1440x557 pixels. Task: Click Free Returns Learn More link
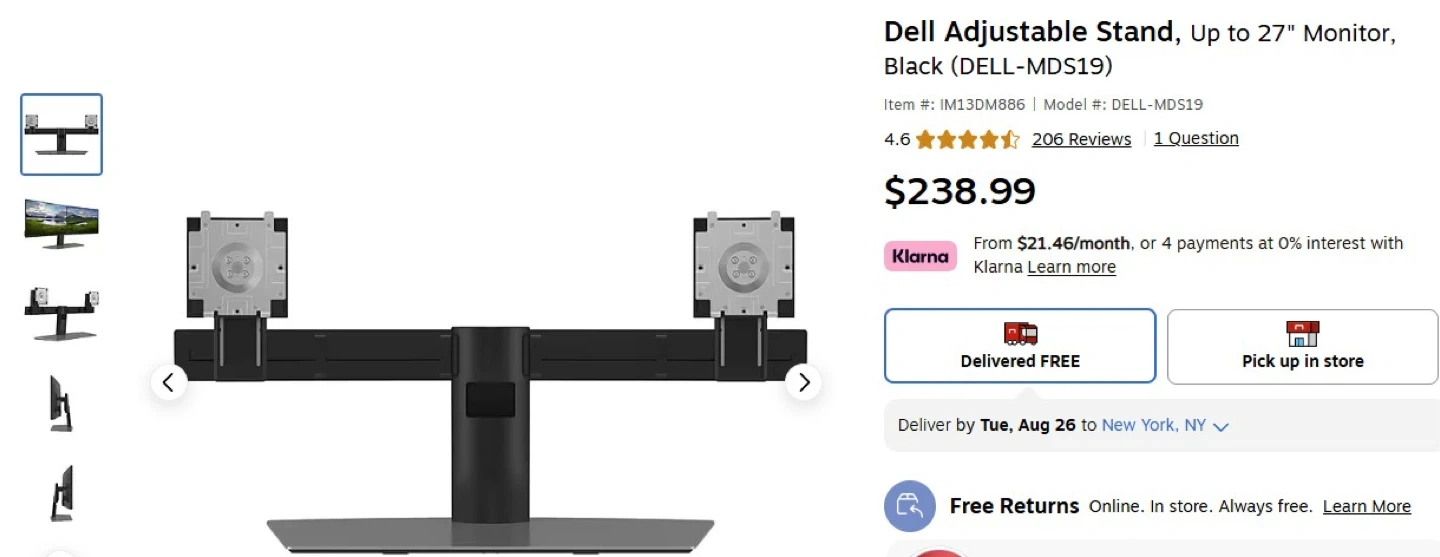tap(1366, 506)
